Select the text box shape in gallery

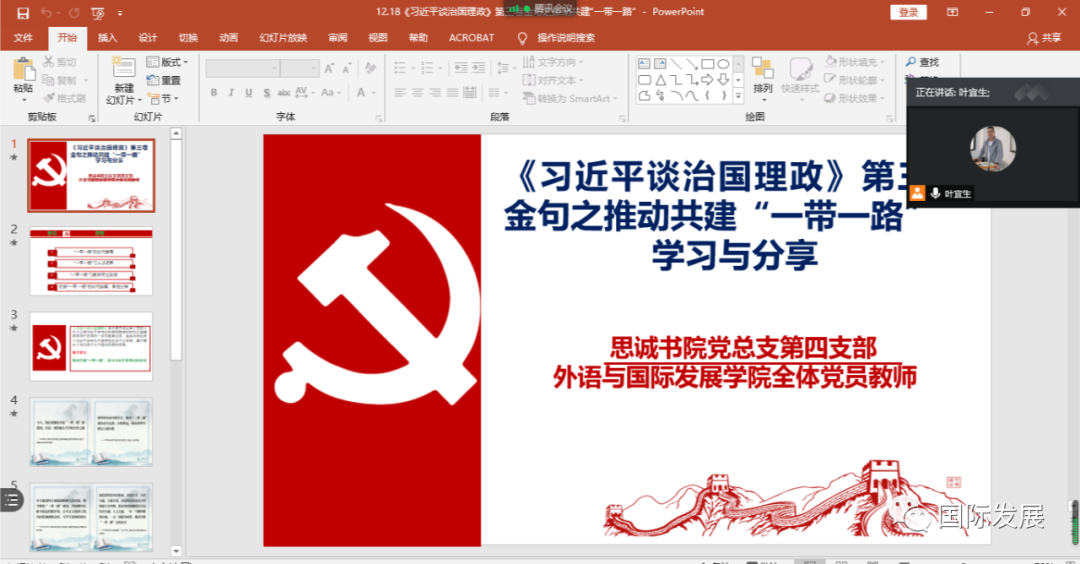(644, 64)
